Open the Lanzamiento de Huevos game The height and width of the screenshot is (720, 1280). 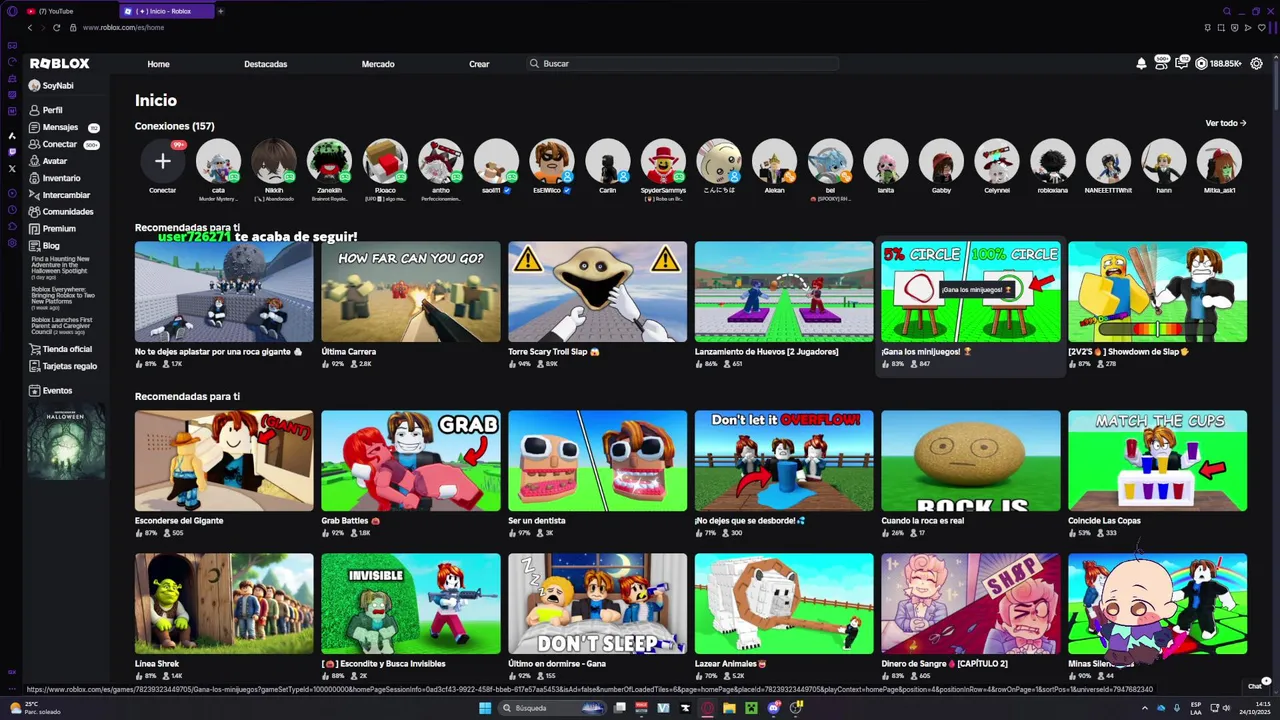tap(784, 292)
